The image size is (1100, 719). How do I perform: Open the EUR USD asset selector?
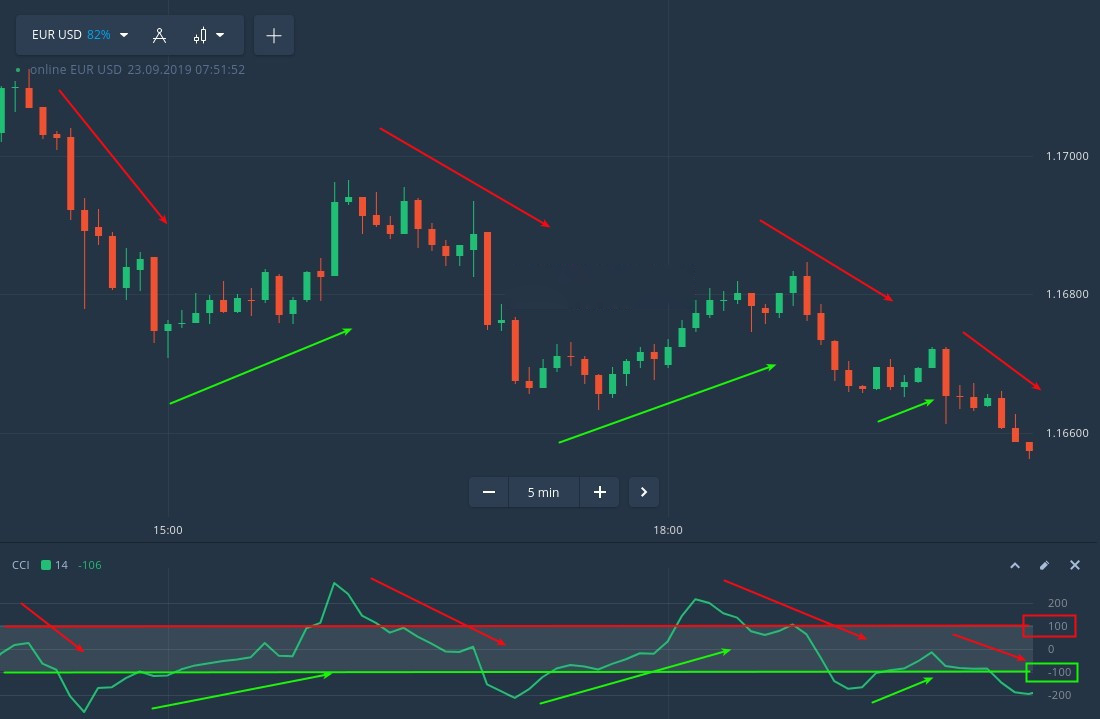coord(79,35)
